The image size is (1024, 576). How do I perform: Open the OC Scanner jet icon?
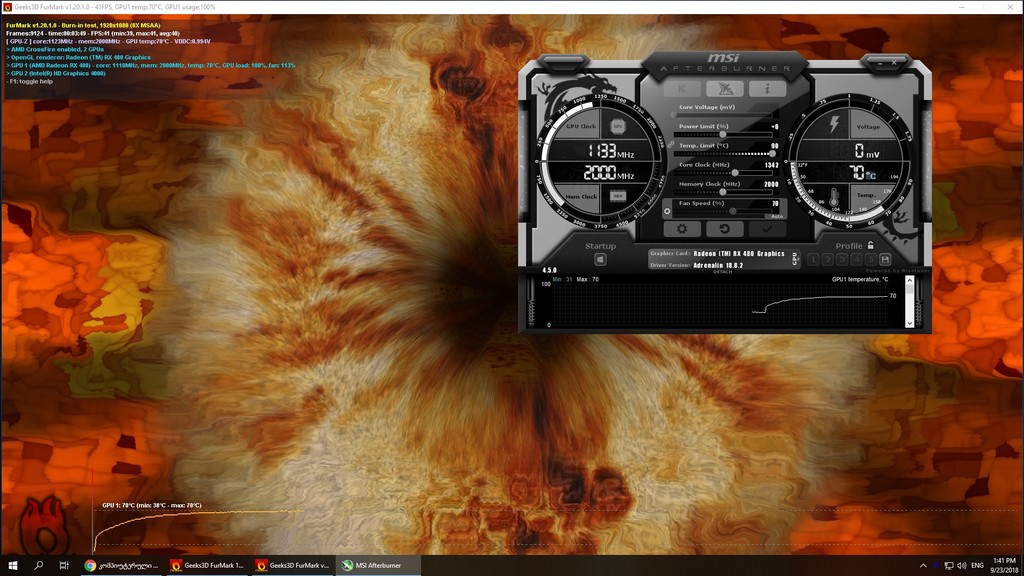[725, 88]
